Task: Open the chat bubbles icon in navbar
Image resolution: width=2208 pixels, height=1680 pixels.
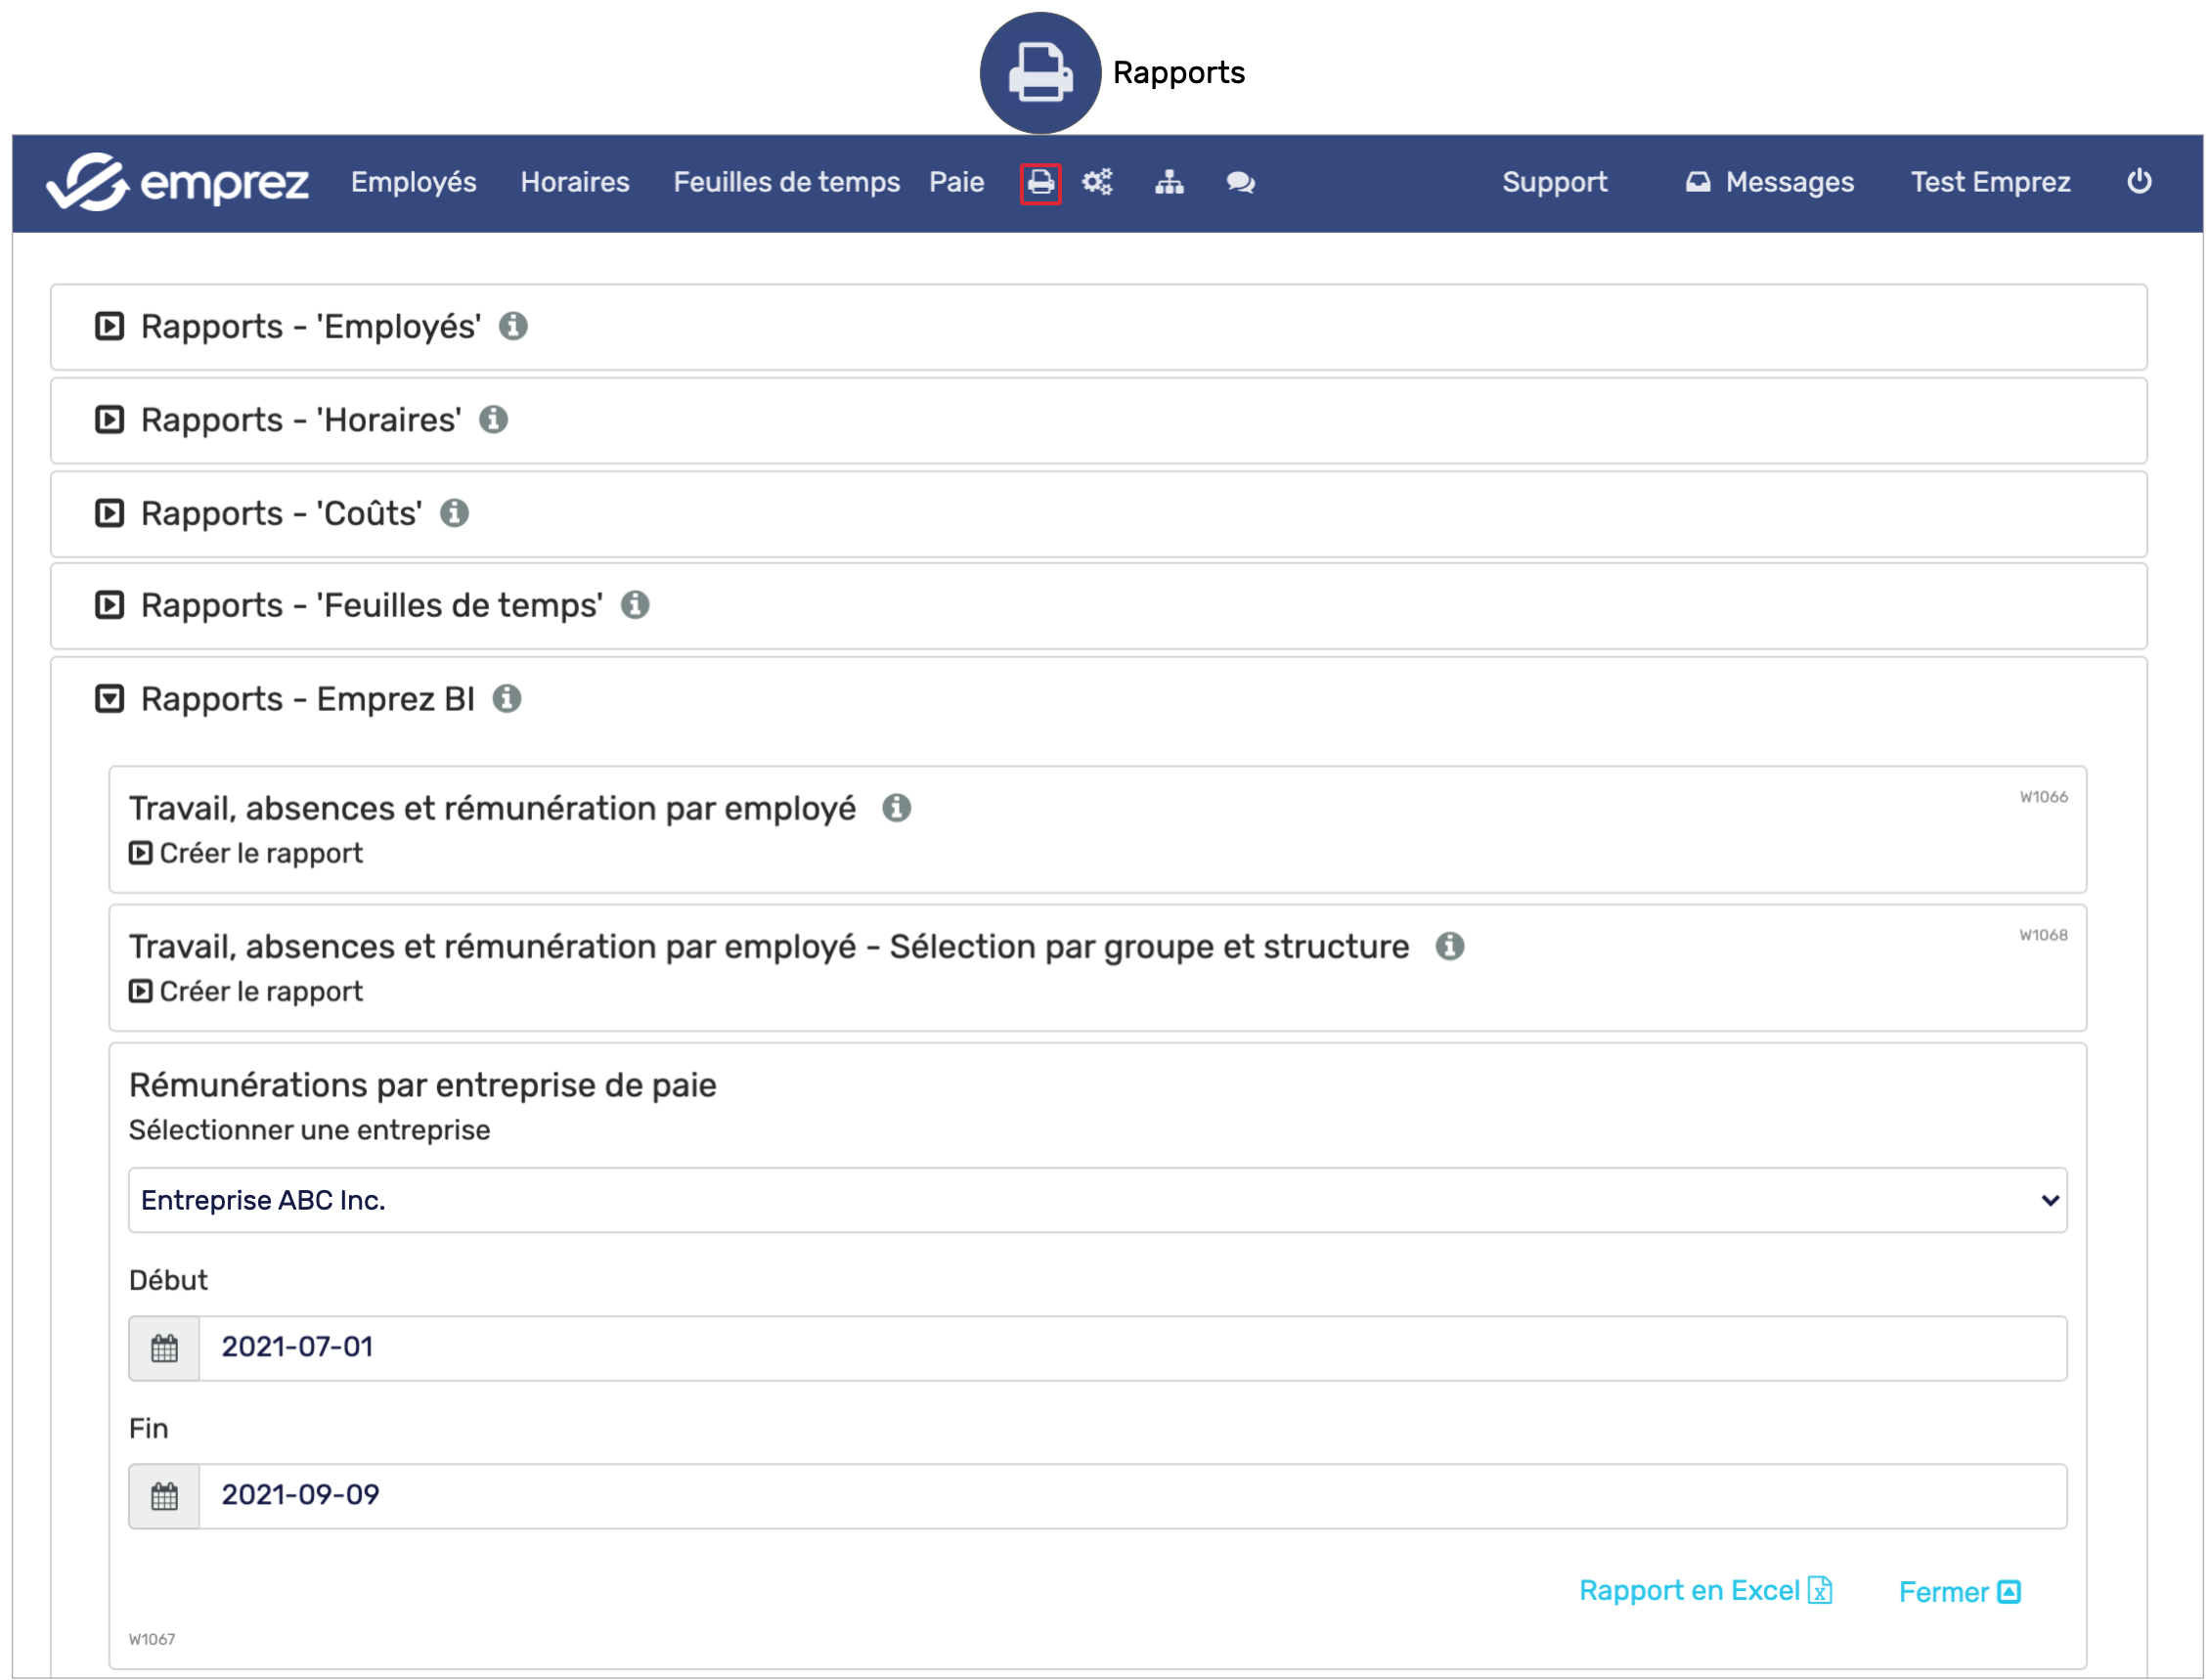Action: [1240, 183]
